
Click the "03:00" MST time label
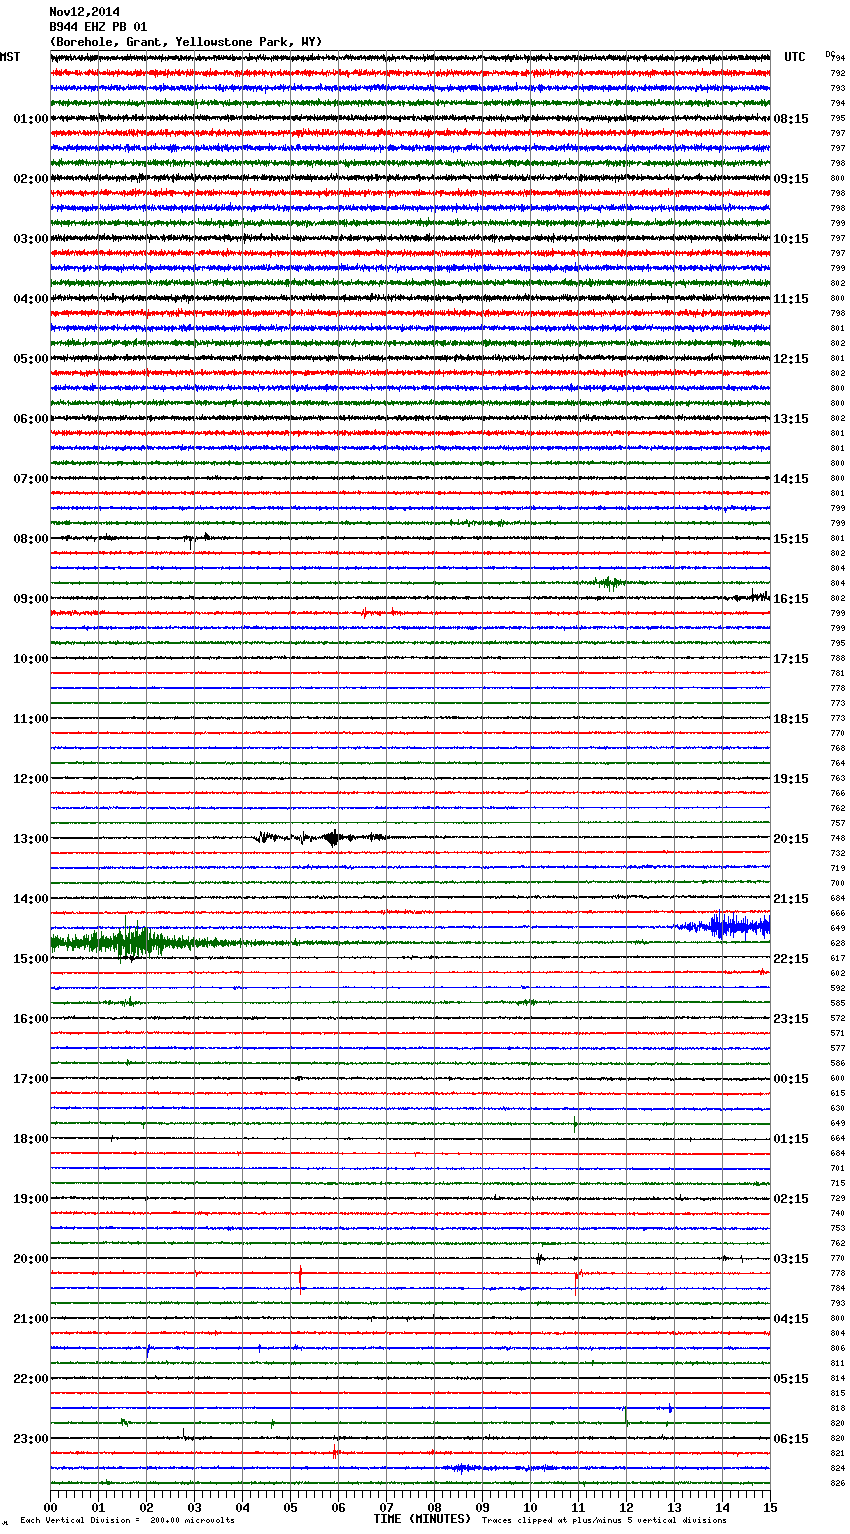point(31,239)
